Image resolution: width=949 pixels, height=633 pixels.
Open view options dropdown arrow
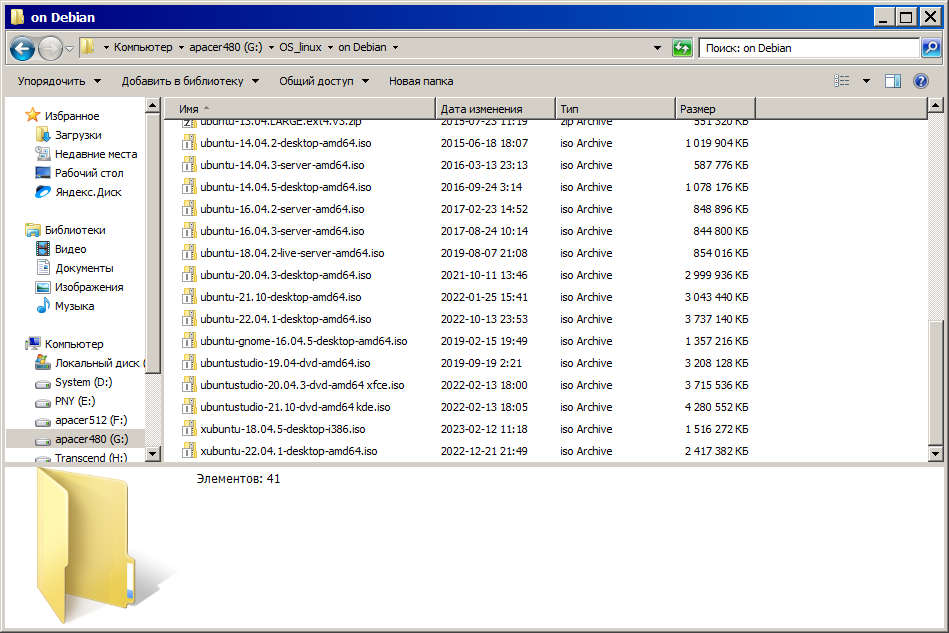pyautogui.click(x=866, y=80)
